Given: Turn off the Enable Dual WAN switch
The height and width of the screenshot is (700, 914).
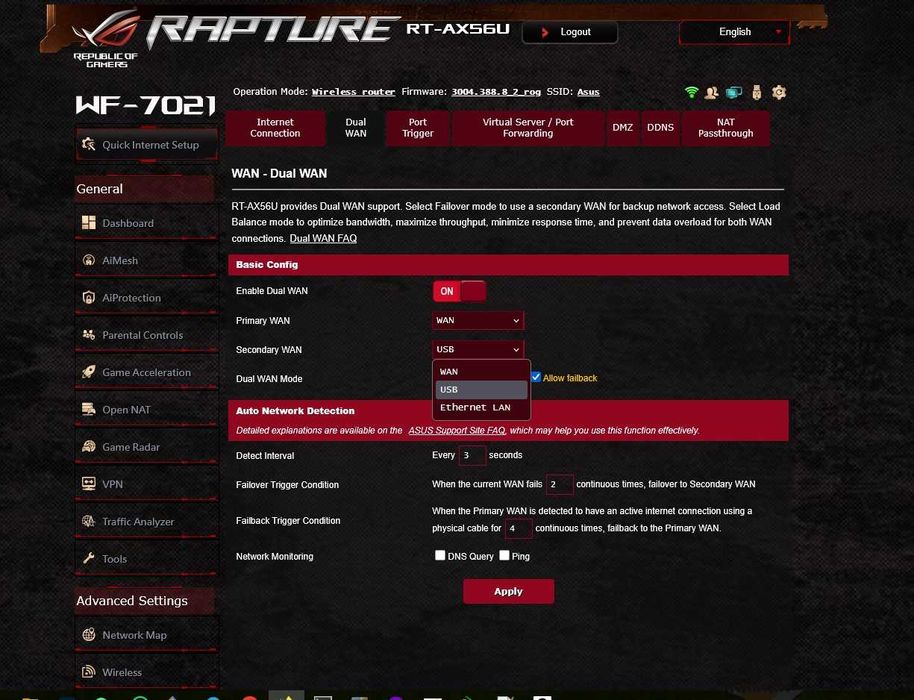Looking at the screenshot, I should click(x=459, y=291).
